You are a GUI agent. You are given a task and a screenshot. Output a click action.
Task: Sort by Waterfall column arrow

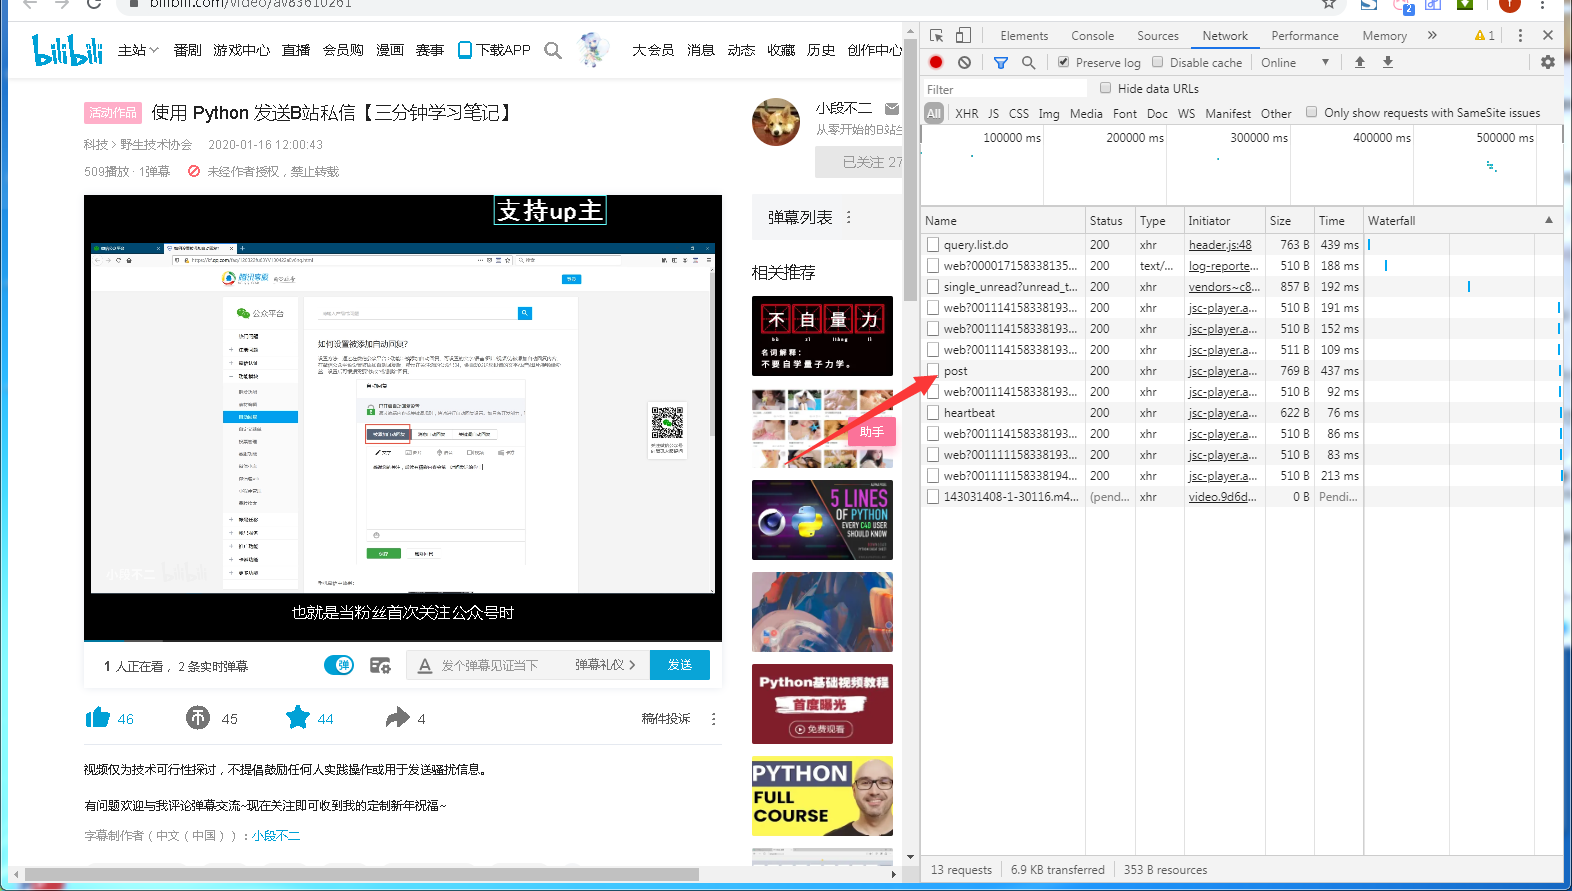coord(1549,220)
